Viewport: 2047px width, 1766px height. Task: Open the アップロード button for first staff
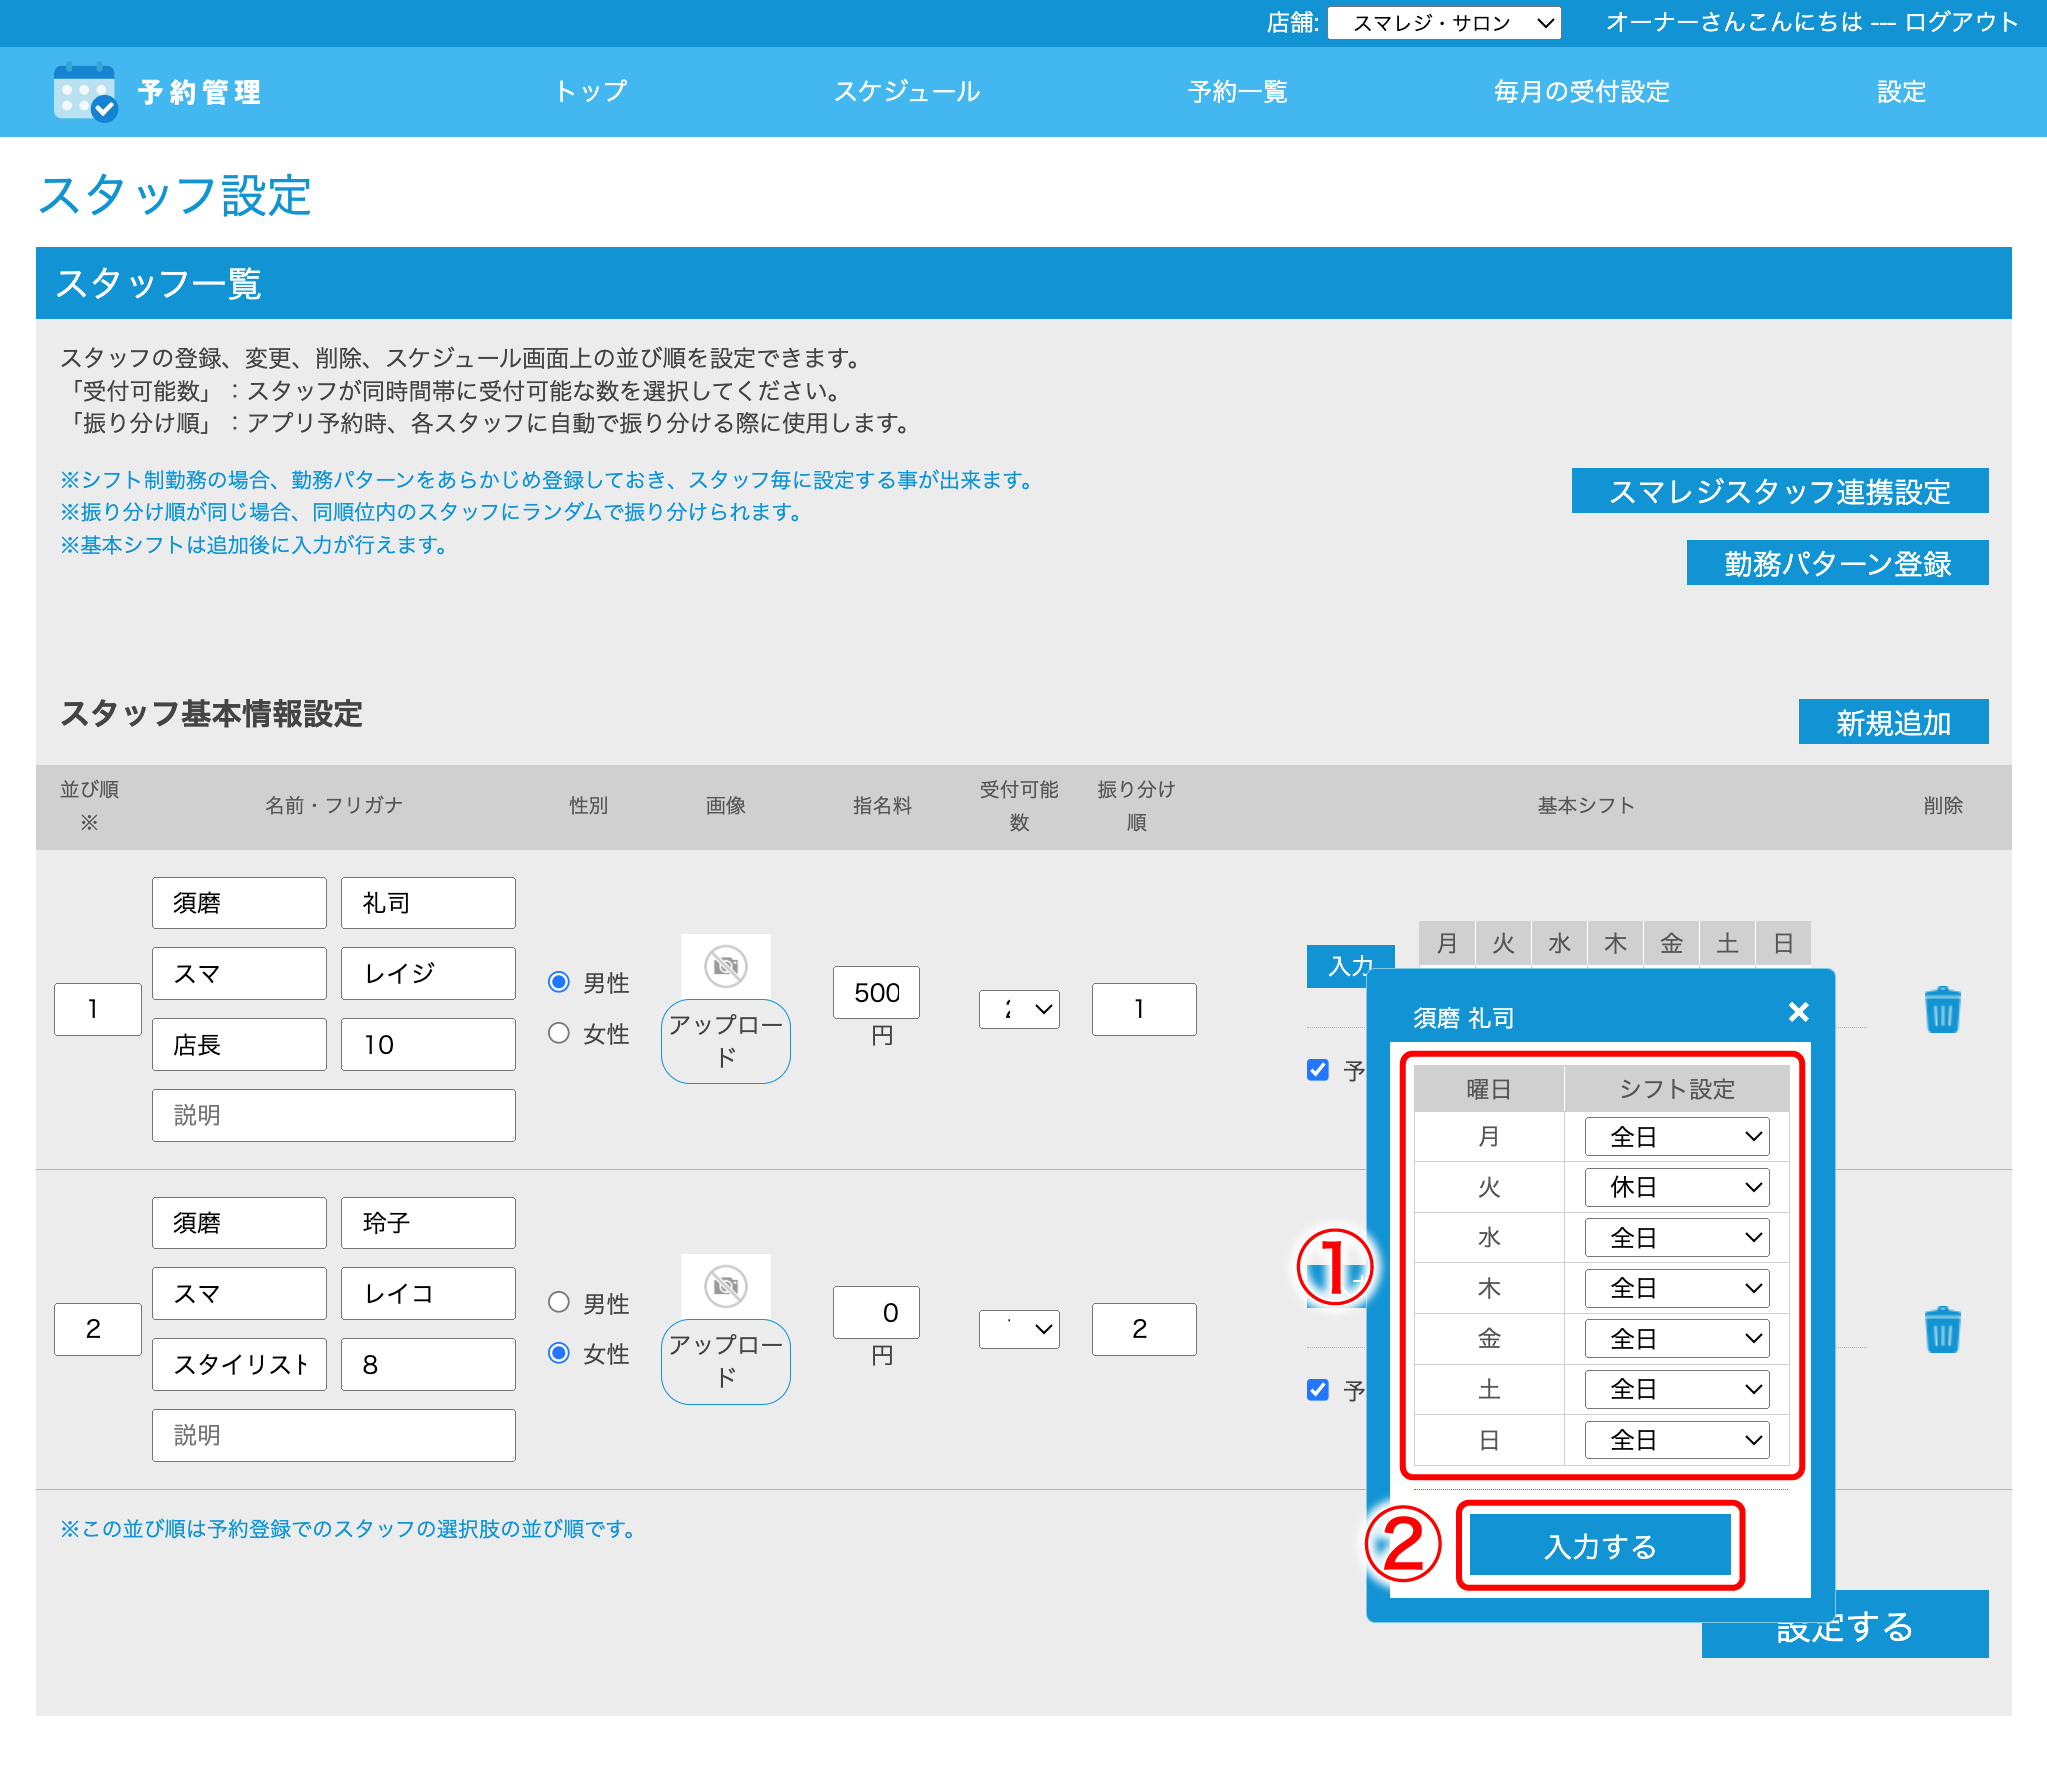coord(725,1040)
